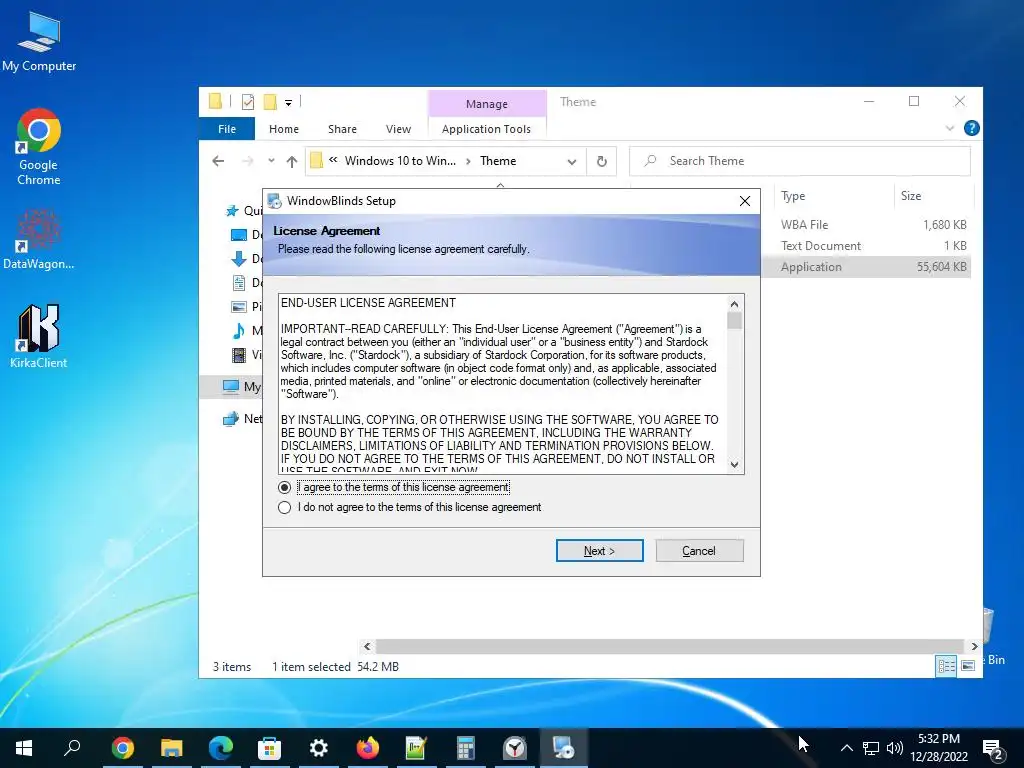Close the WindowBlinds Setup dialog
Screen dimensions: 1024x768
744,201
